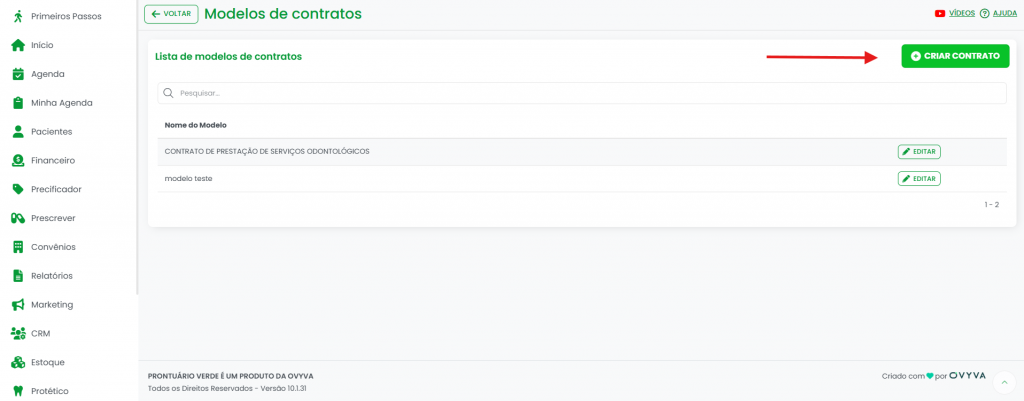This screenshot has width=1024, height=401.
Task: Click the Marketing megaphone icon
Action: (x=17, y=304)
